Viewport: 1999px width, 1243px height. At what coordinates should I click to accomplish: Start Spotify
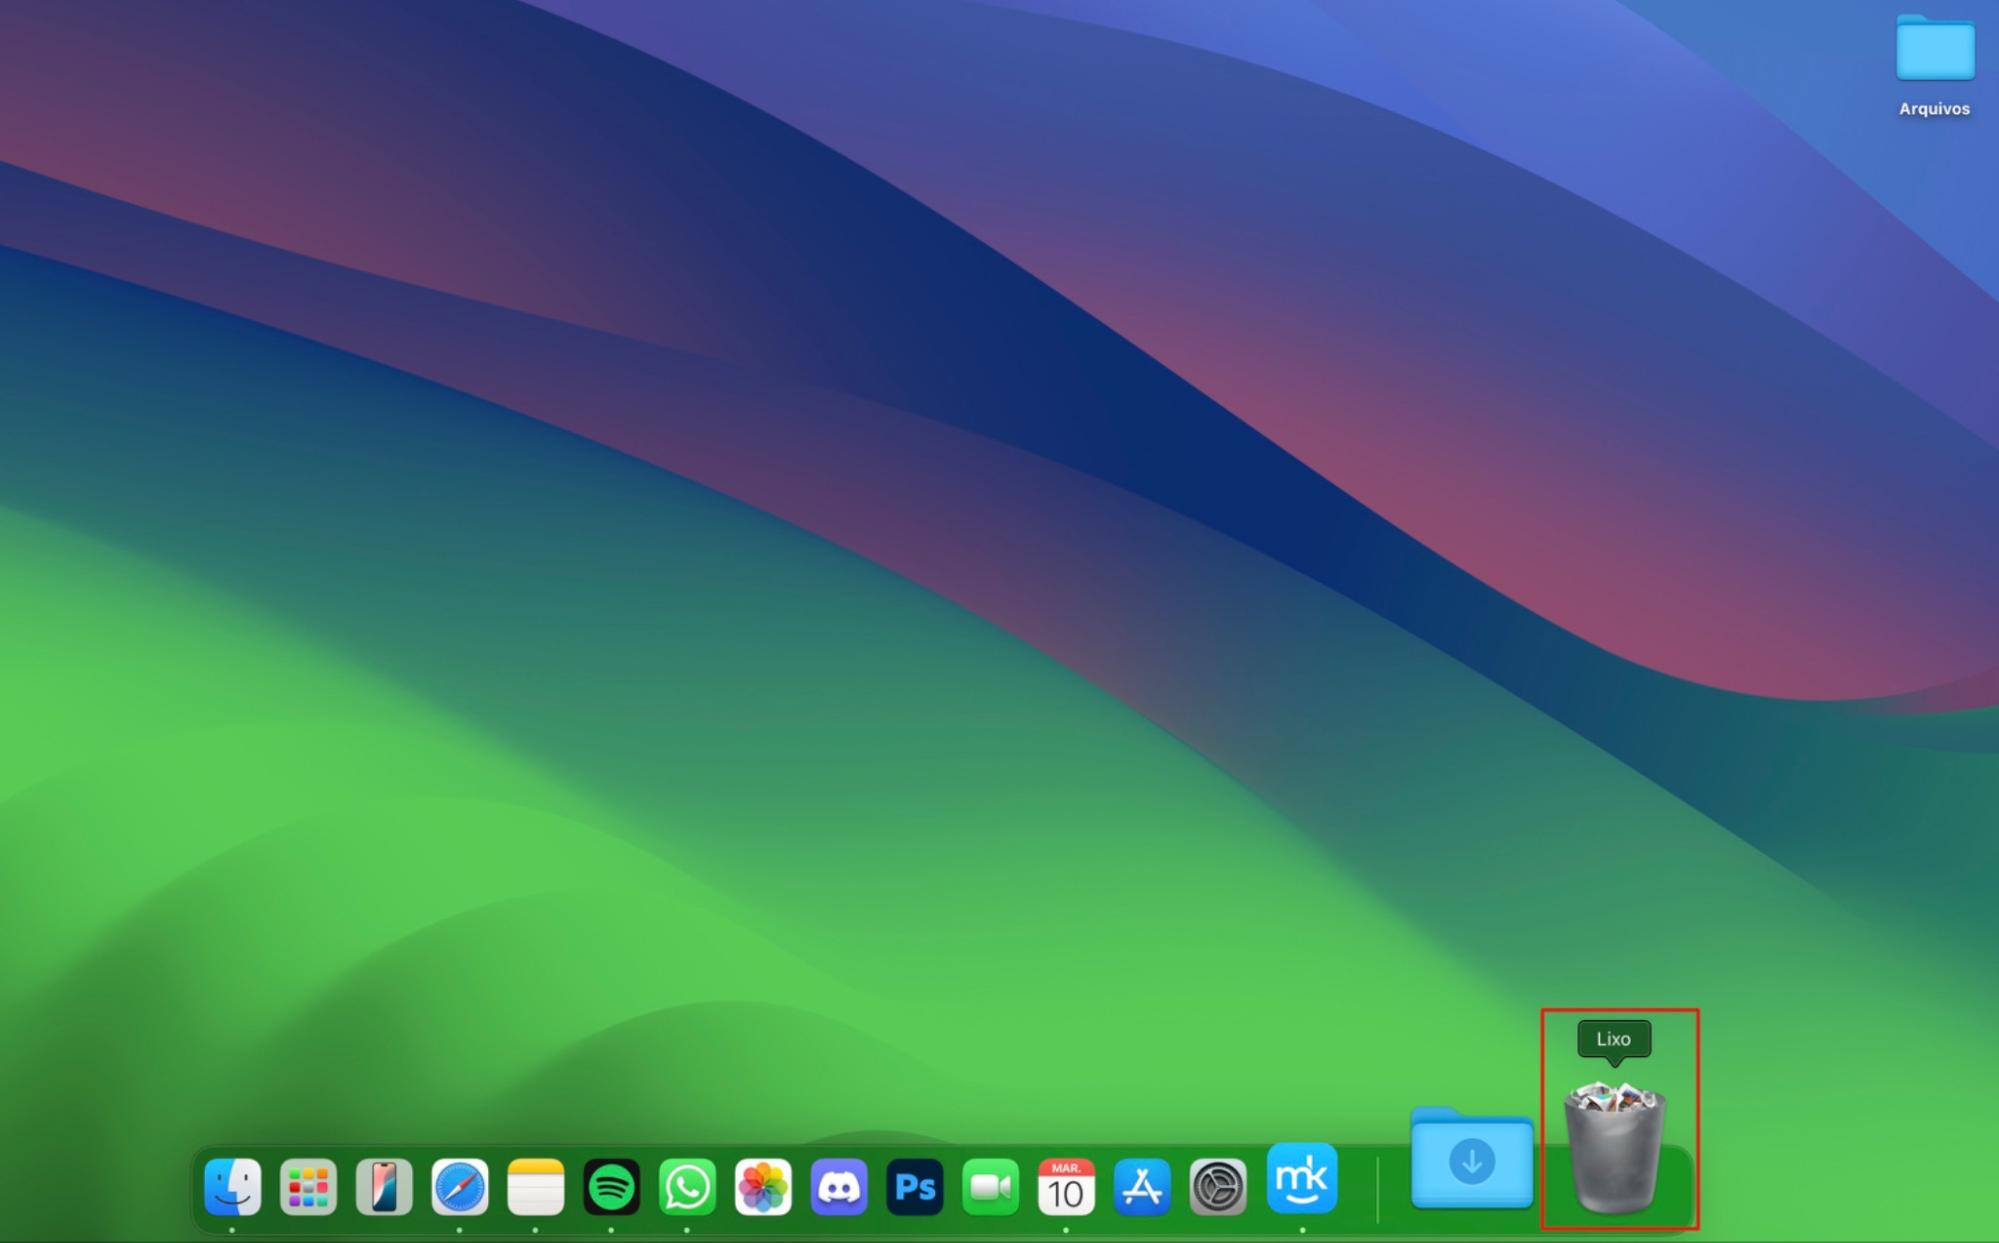[611, 1188]
